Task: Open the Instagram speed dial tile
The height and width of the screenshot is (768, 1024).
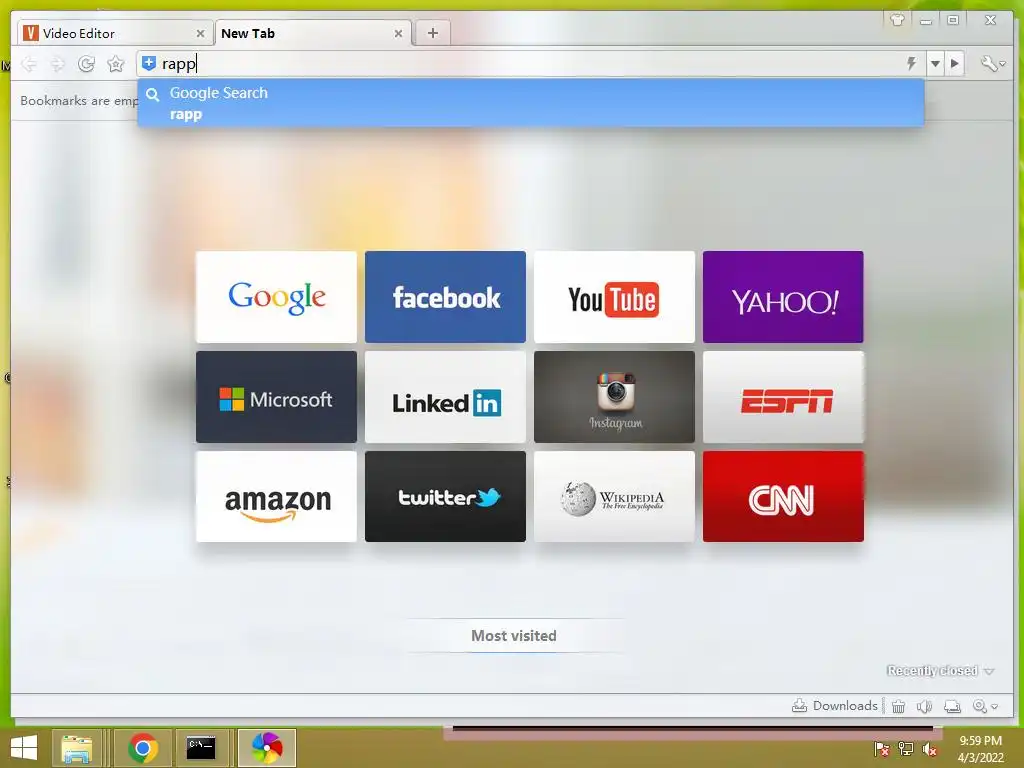Action: coord(614,397)
